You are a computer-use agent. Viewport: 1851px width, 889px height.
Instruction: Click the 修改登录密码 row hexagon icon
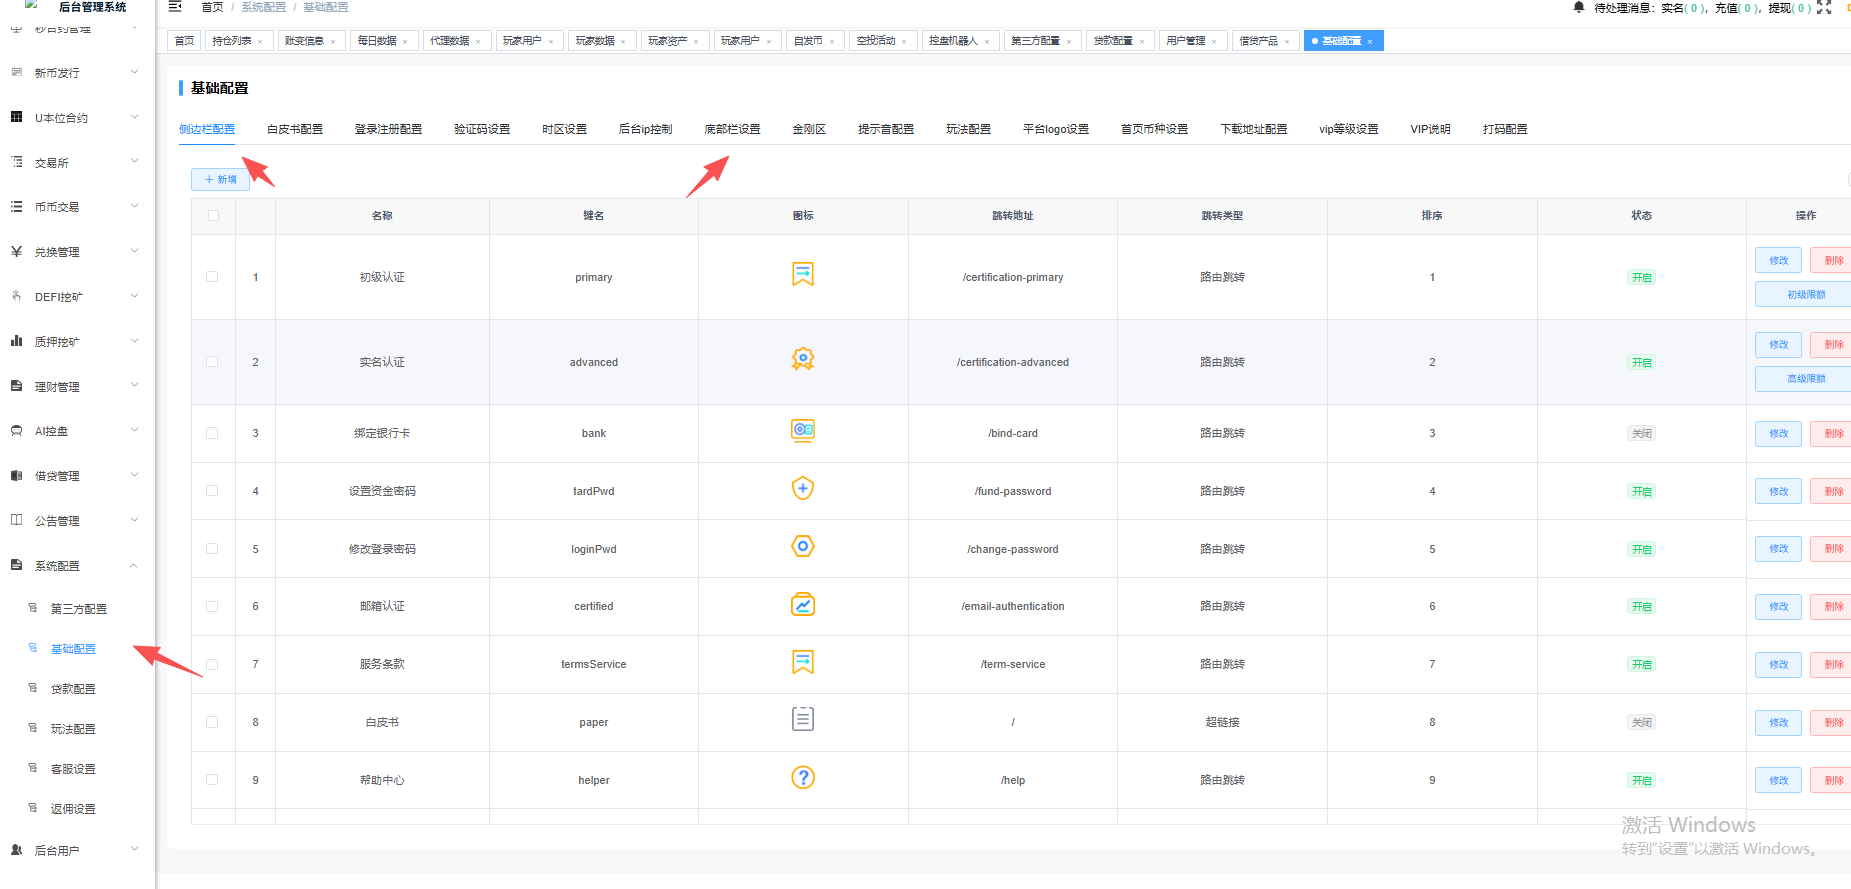[x=803, y=546]
